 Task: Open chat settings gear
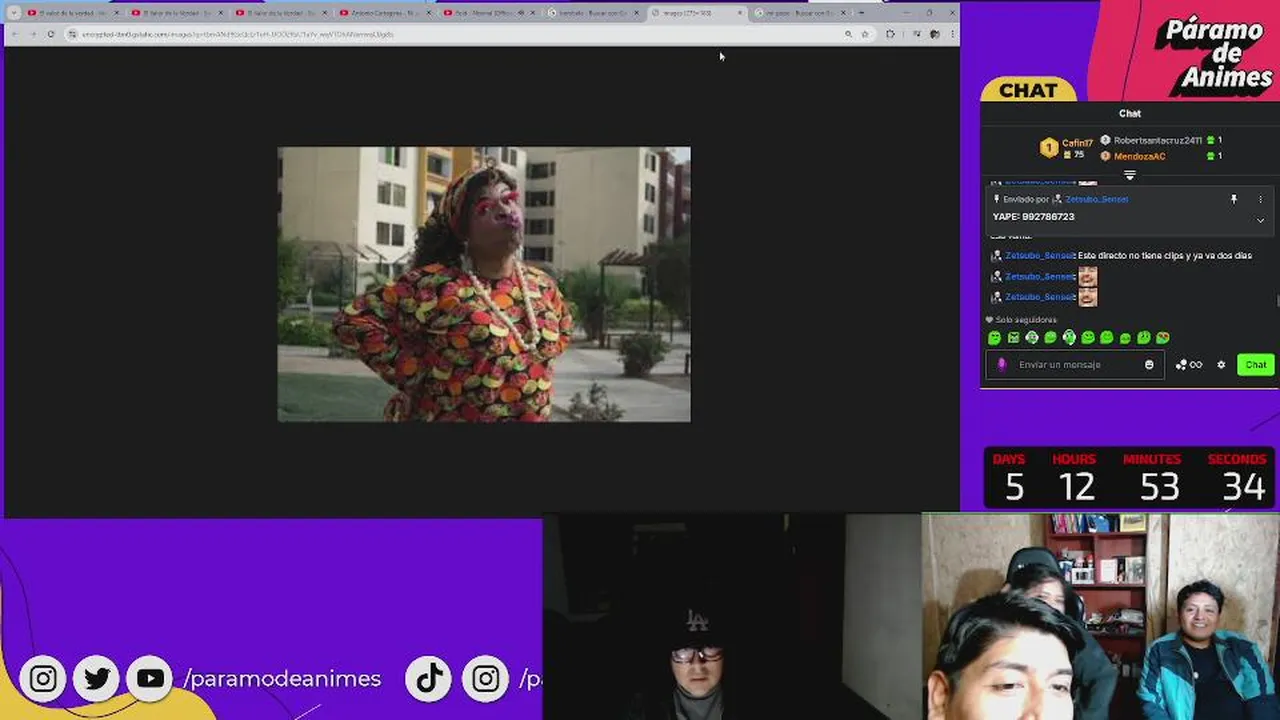(1221, 365)
